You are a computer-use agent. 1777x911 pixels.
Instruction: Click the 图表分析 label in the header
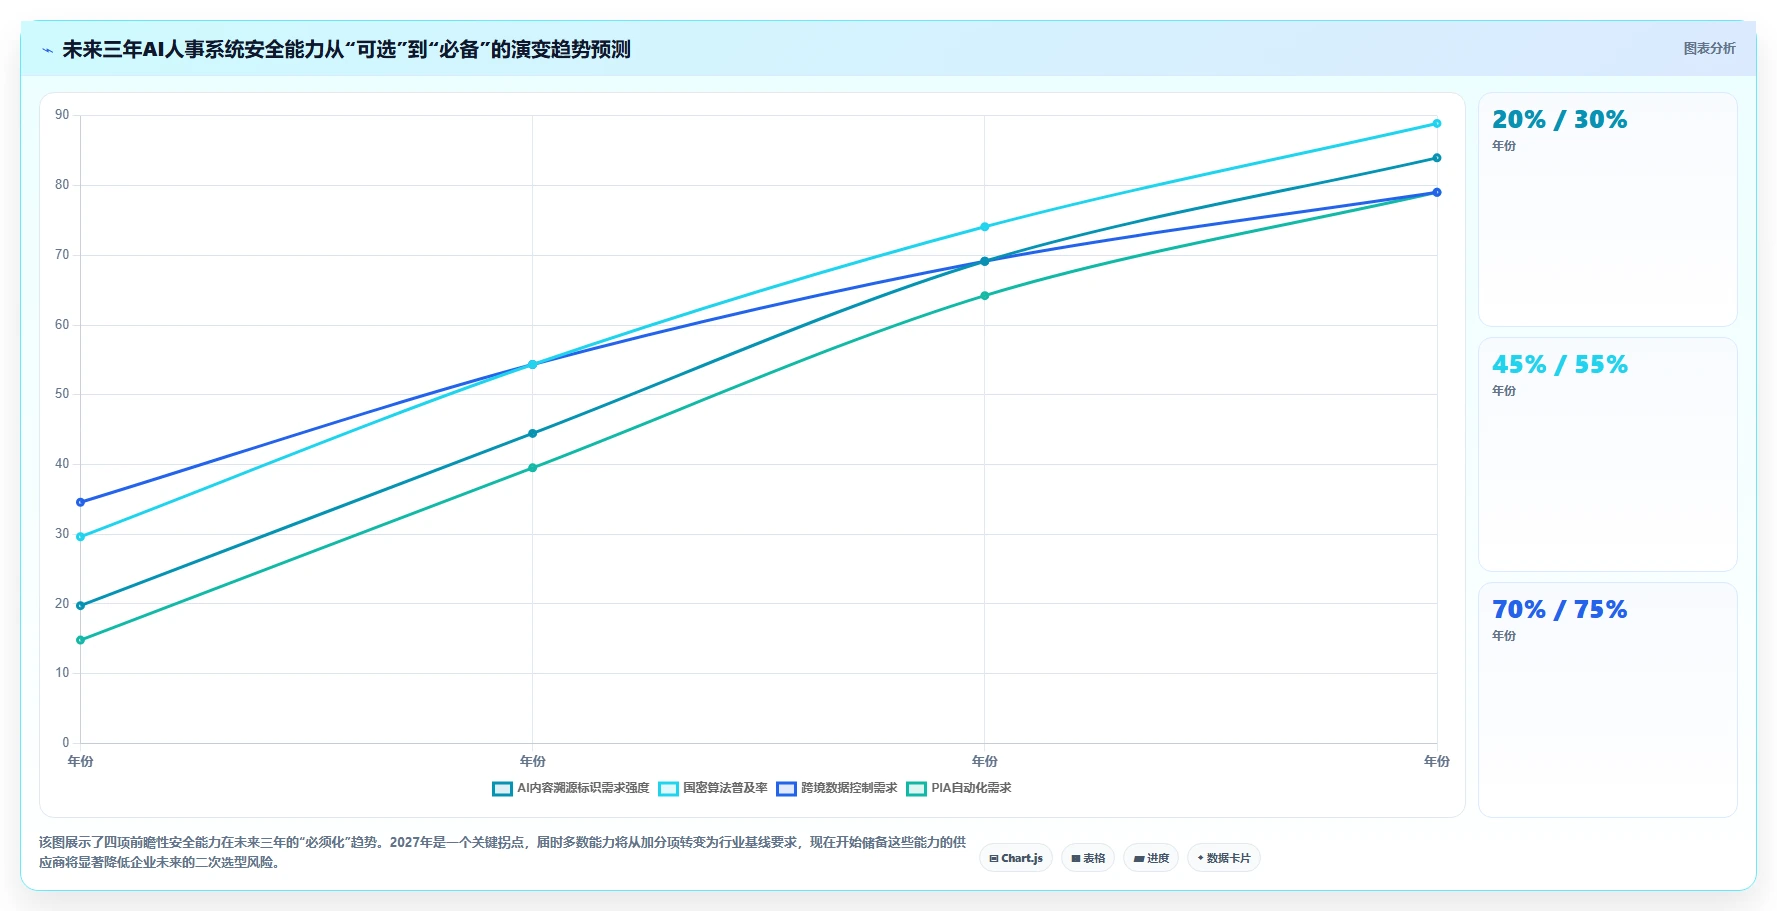pos(1709,48)
